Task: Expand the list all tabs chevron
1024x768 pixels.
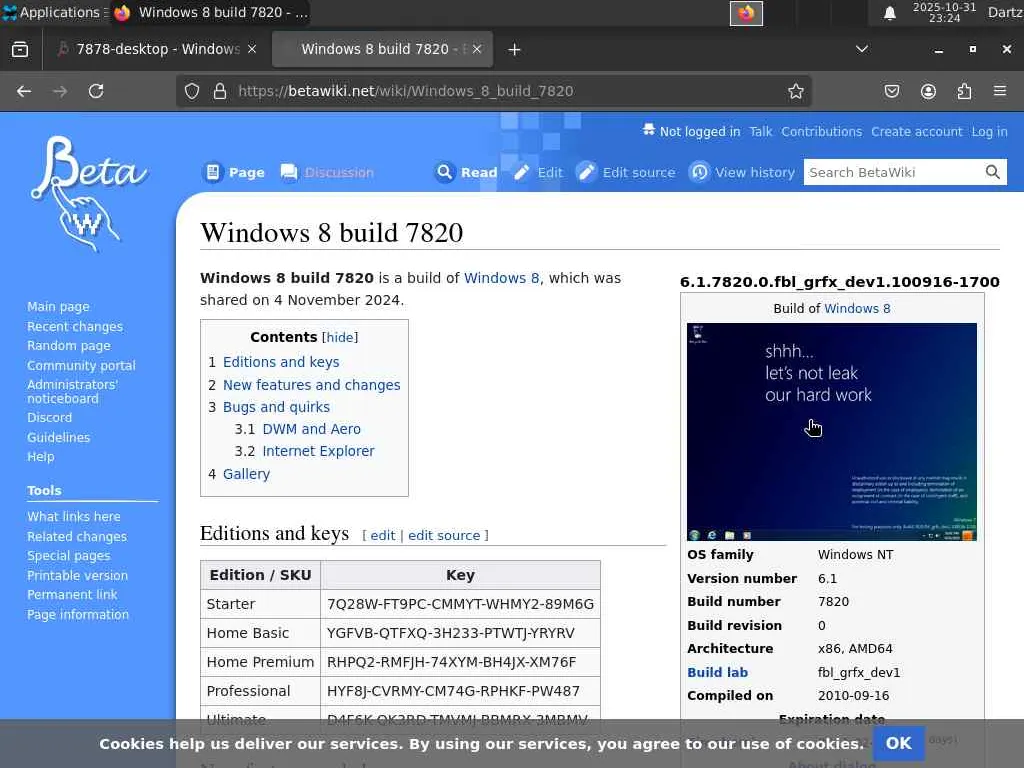Action: (x=862, y=49)
